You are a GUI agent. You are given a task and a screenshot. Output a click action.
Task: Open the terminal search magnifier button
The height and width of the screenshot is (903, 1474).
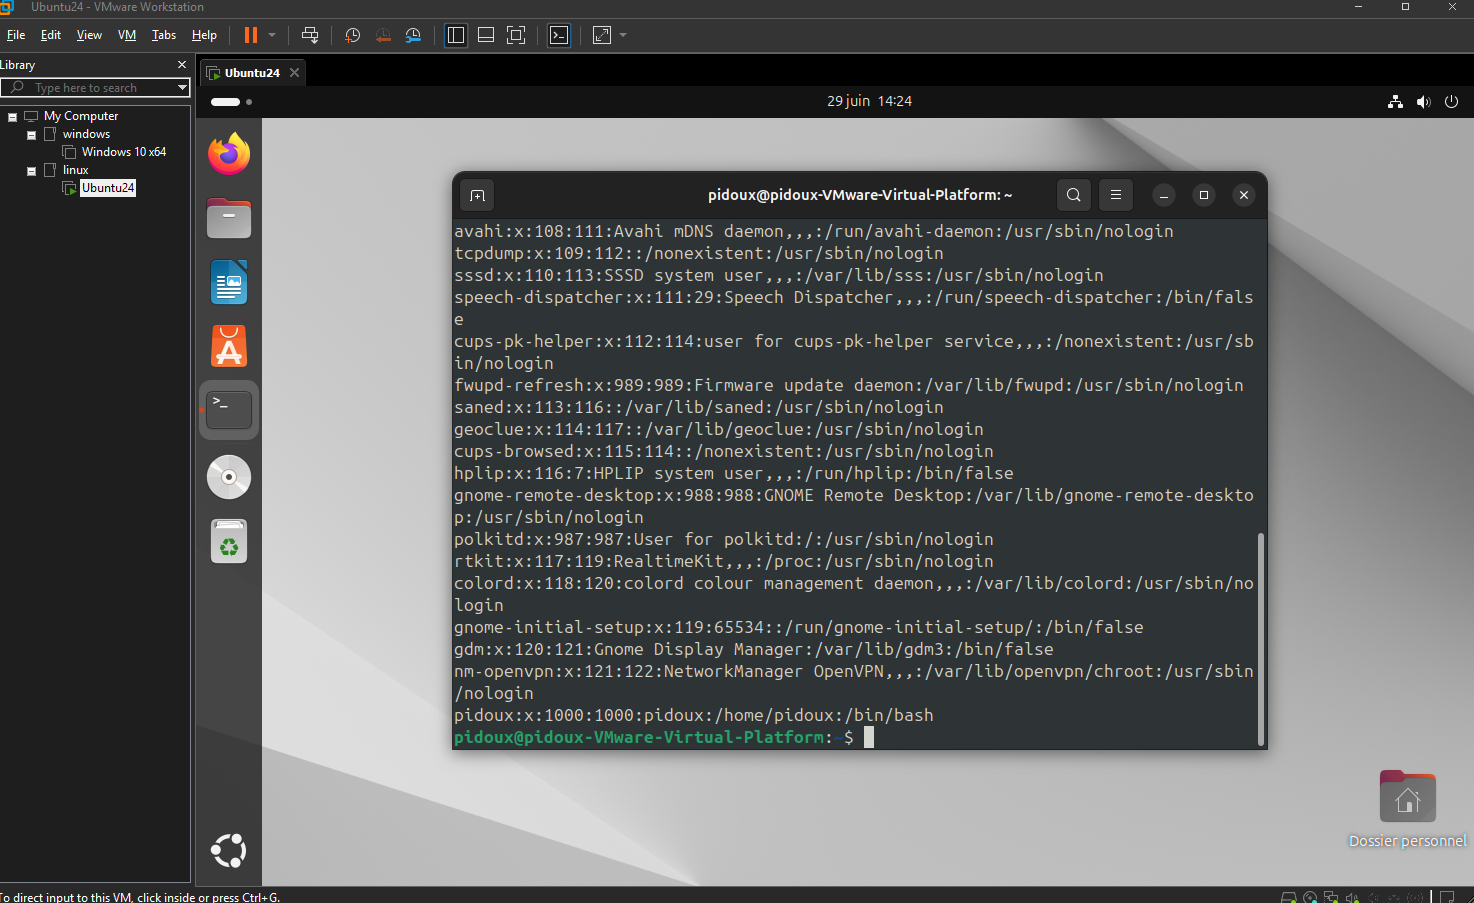1073,195
